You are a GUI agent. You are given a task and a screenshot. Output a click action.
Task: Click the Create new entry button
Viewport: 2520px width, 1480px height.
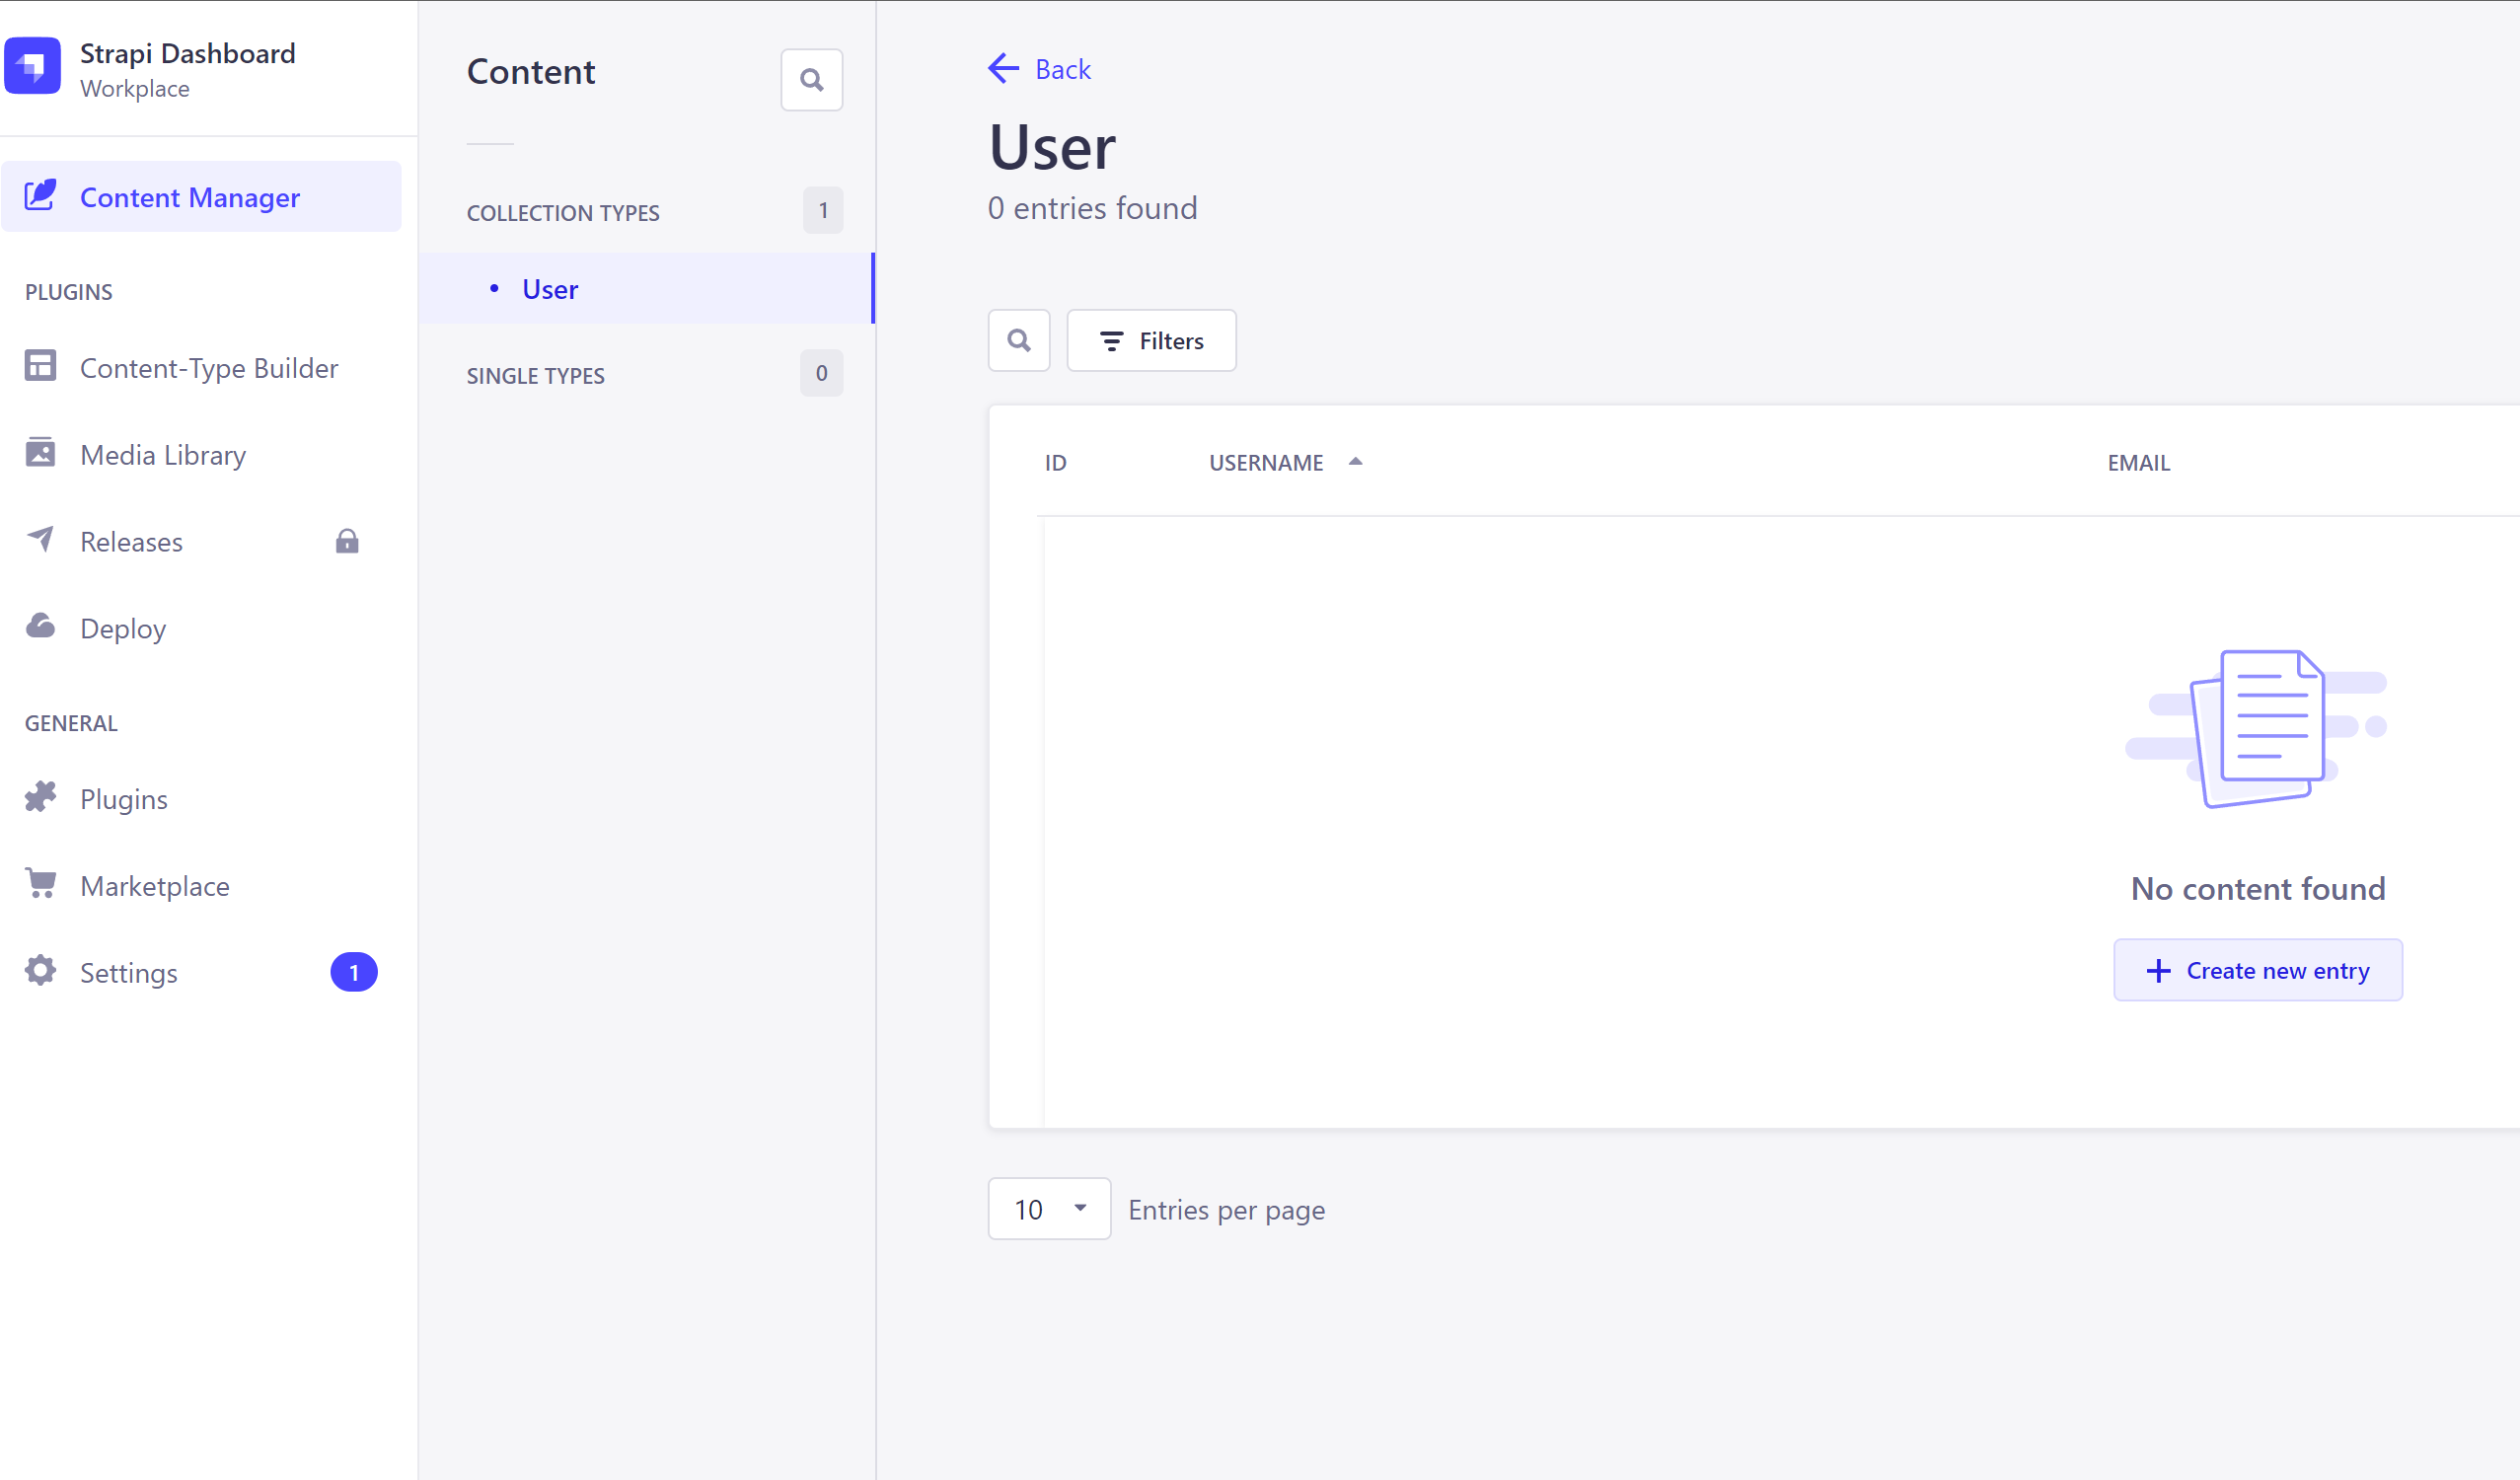point(2258,970)
